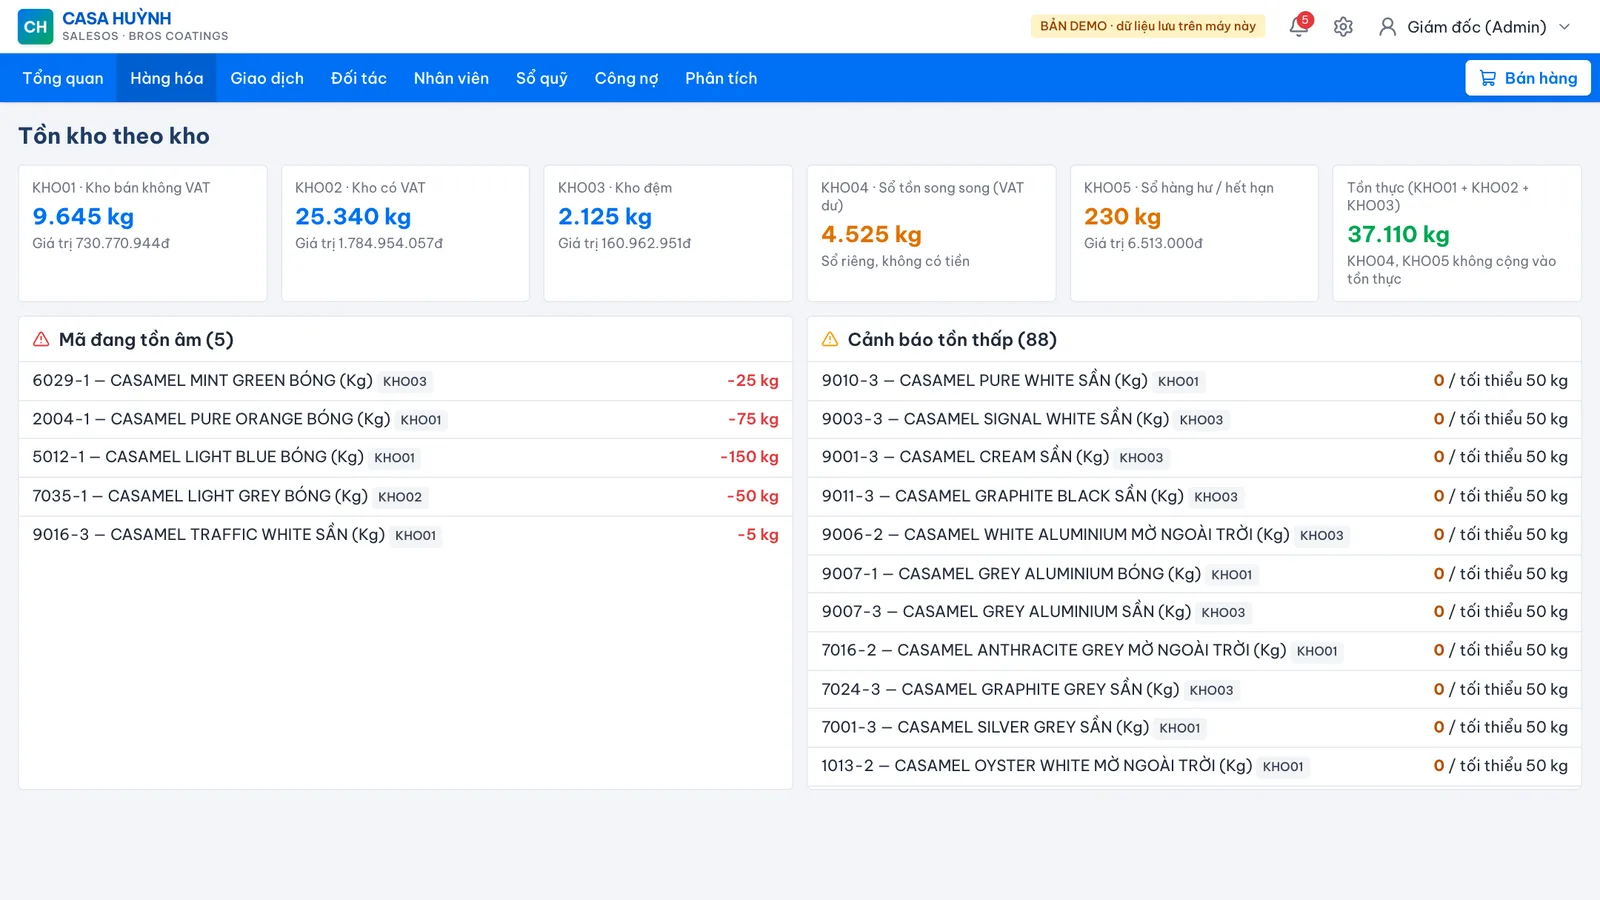
Task: Open the notifications bell icon
Action: click(1298, 27)
